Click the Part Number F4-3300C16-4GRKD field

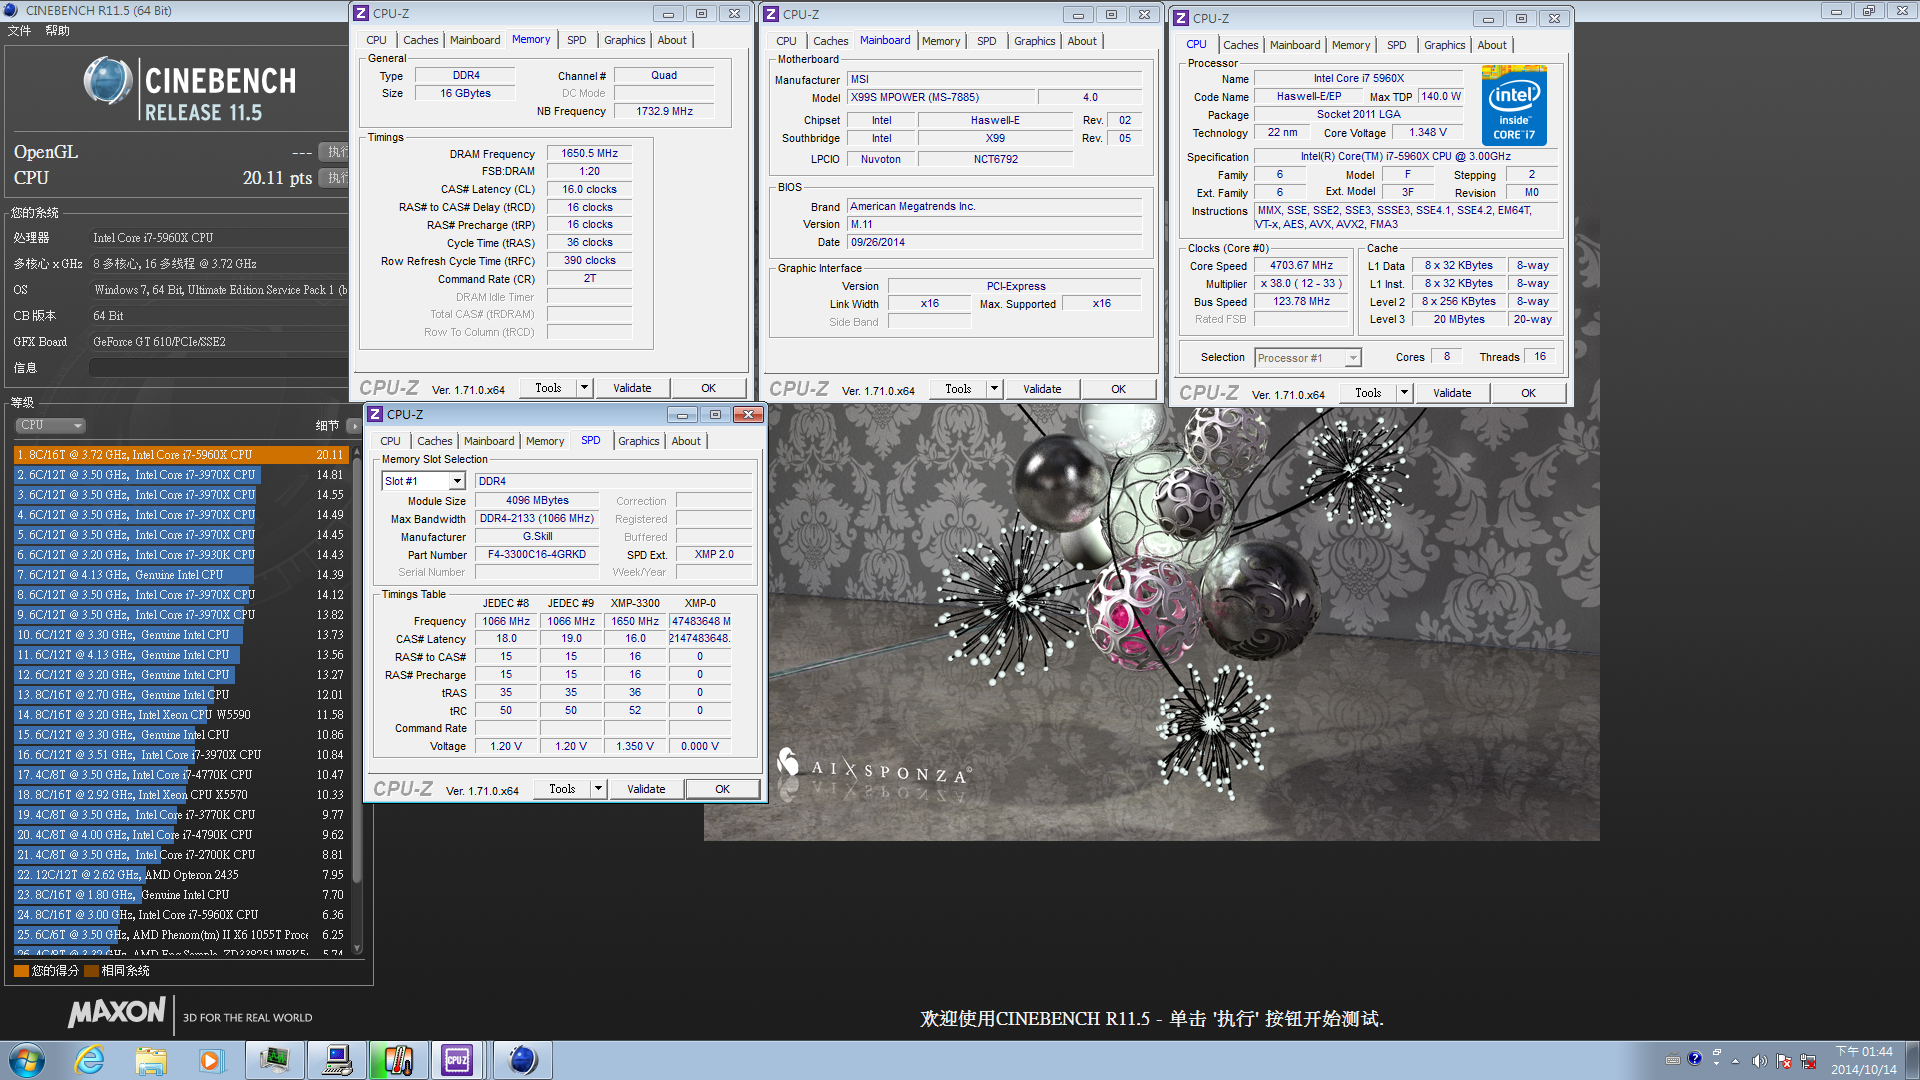click(537, 555)
